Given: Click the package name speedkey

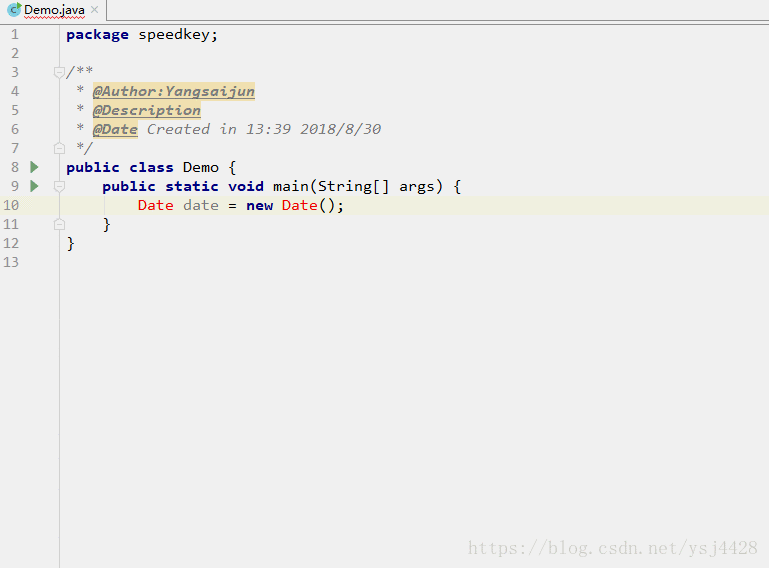Looking at the screenshot, I should coord(174,35).
